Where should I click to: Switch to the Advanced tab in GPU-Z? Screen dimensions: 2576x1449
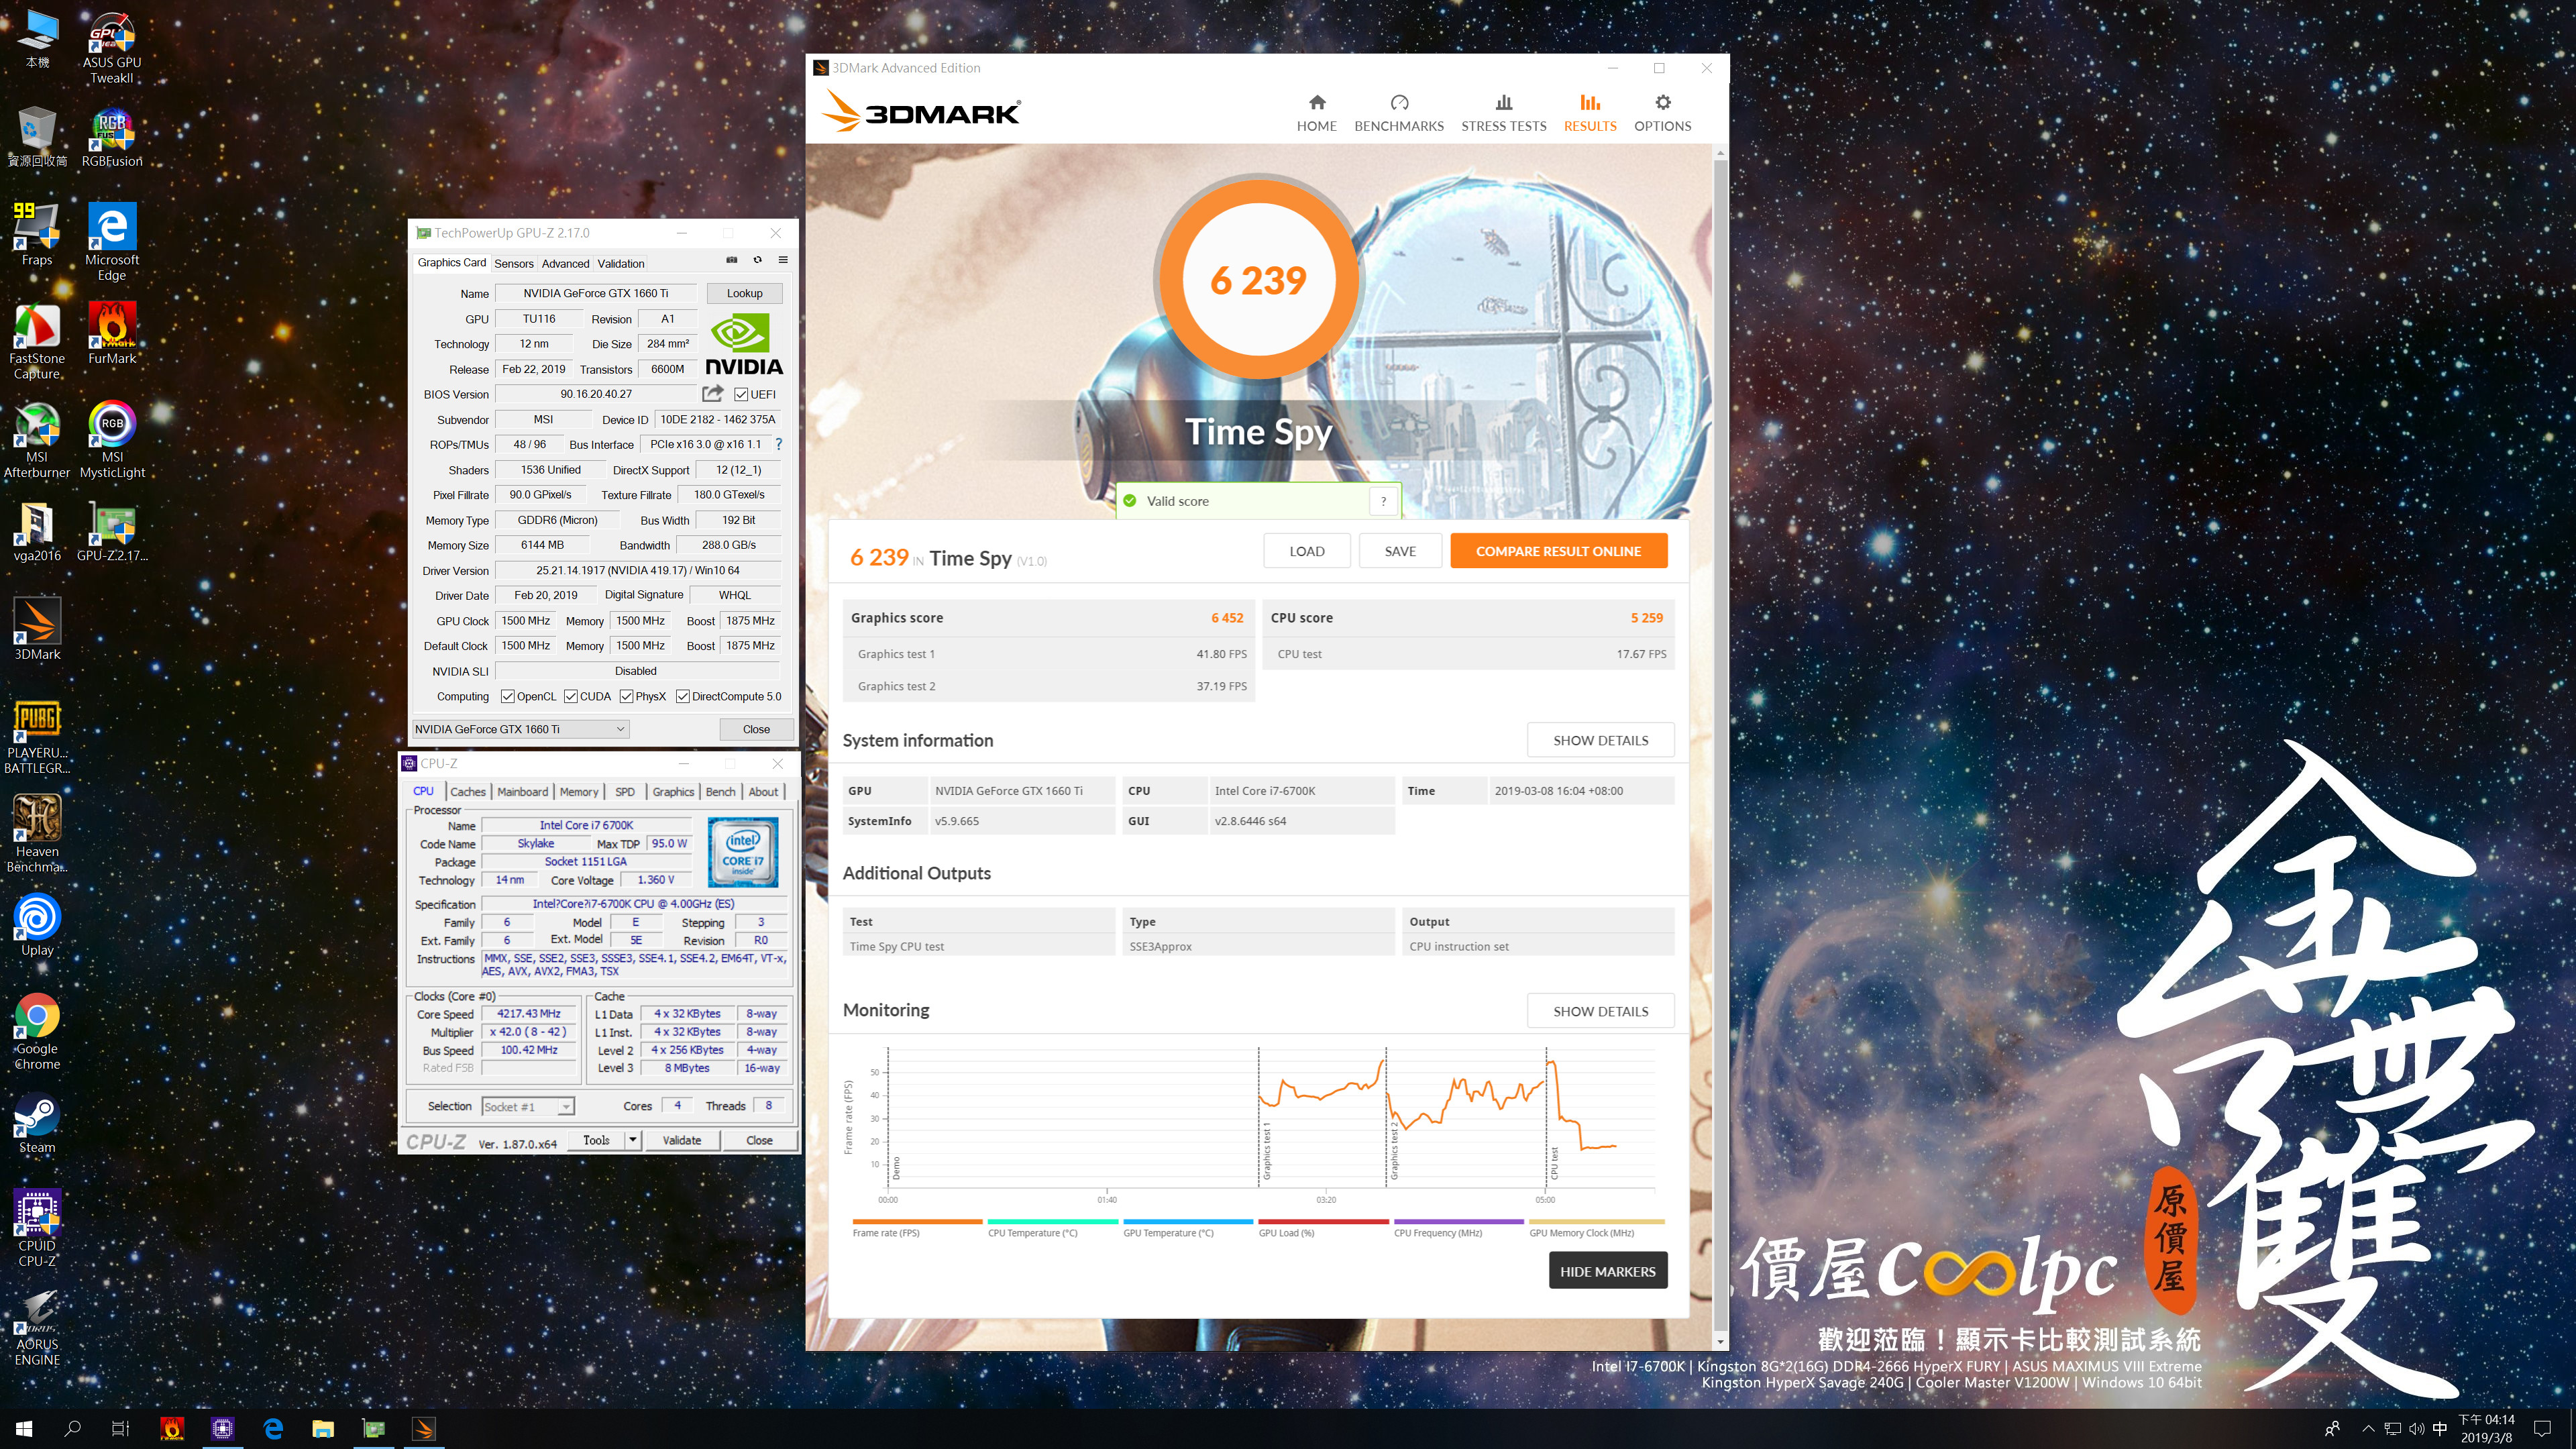pyautogui.click(x=565, y=264)
